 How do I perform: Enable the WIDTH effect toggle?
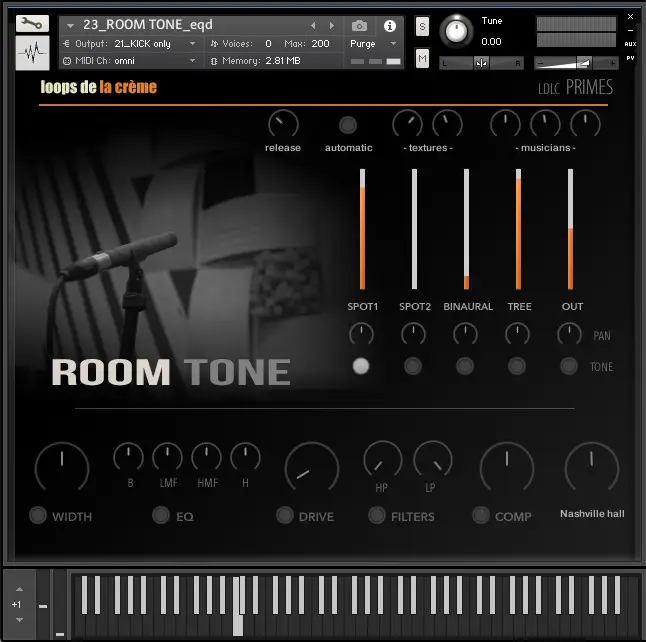point(38,515)
